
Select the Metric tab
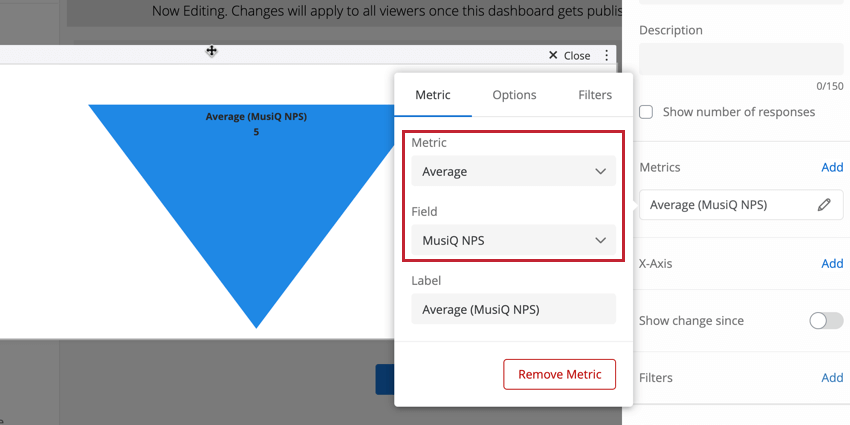point(433,95)
